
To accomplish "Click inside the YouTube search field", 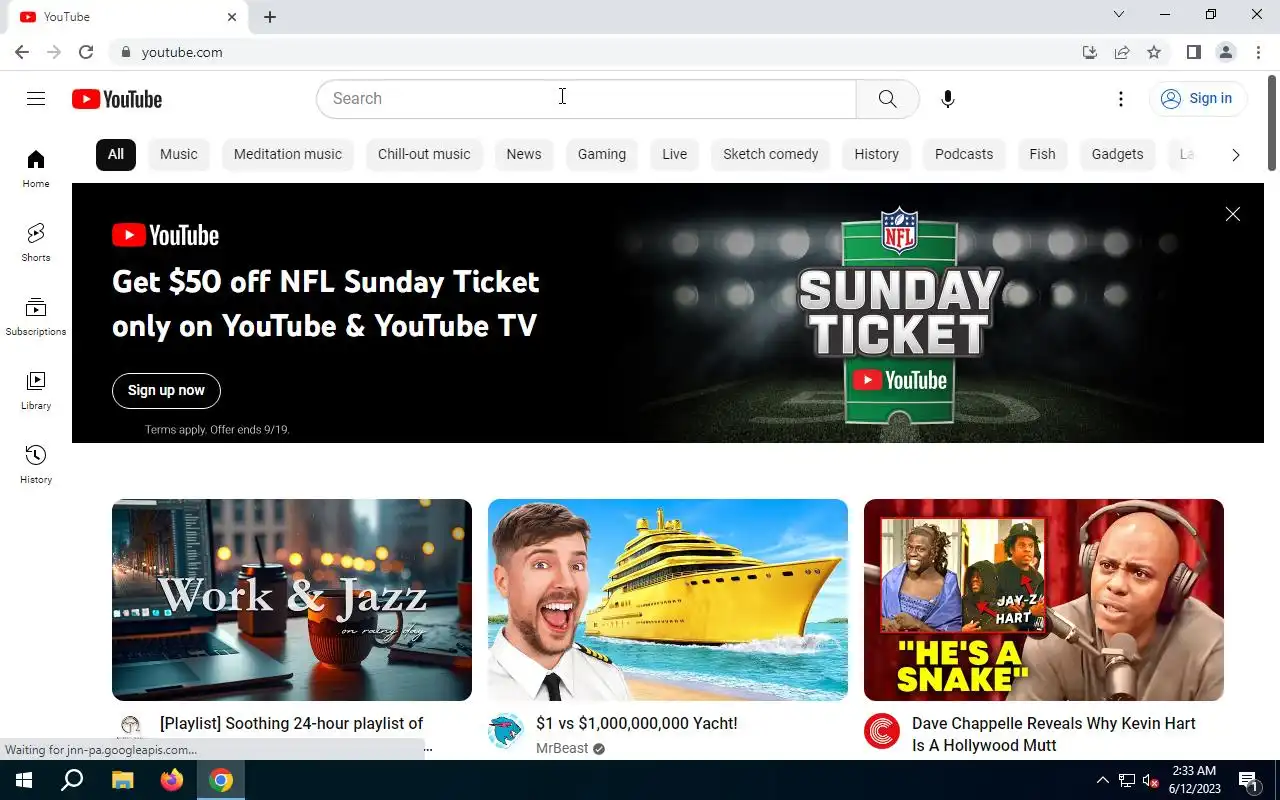I will 586,99.
